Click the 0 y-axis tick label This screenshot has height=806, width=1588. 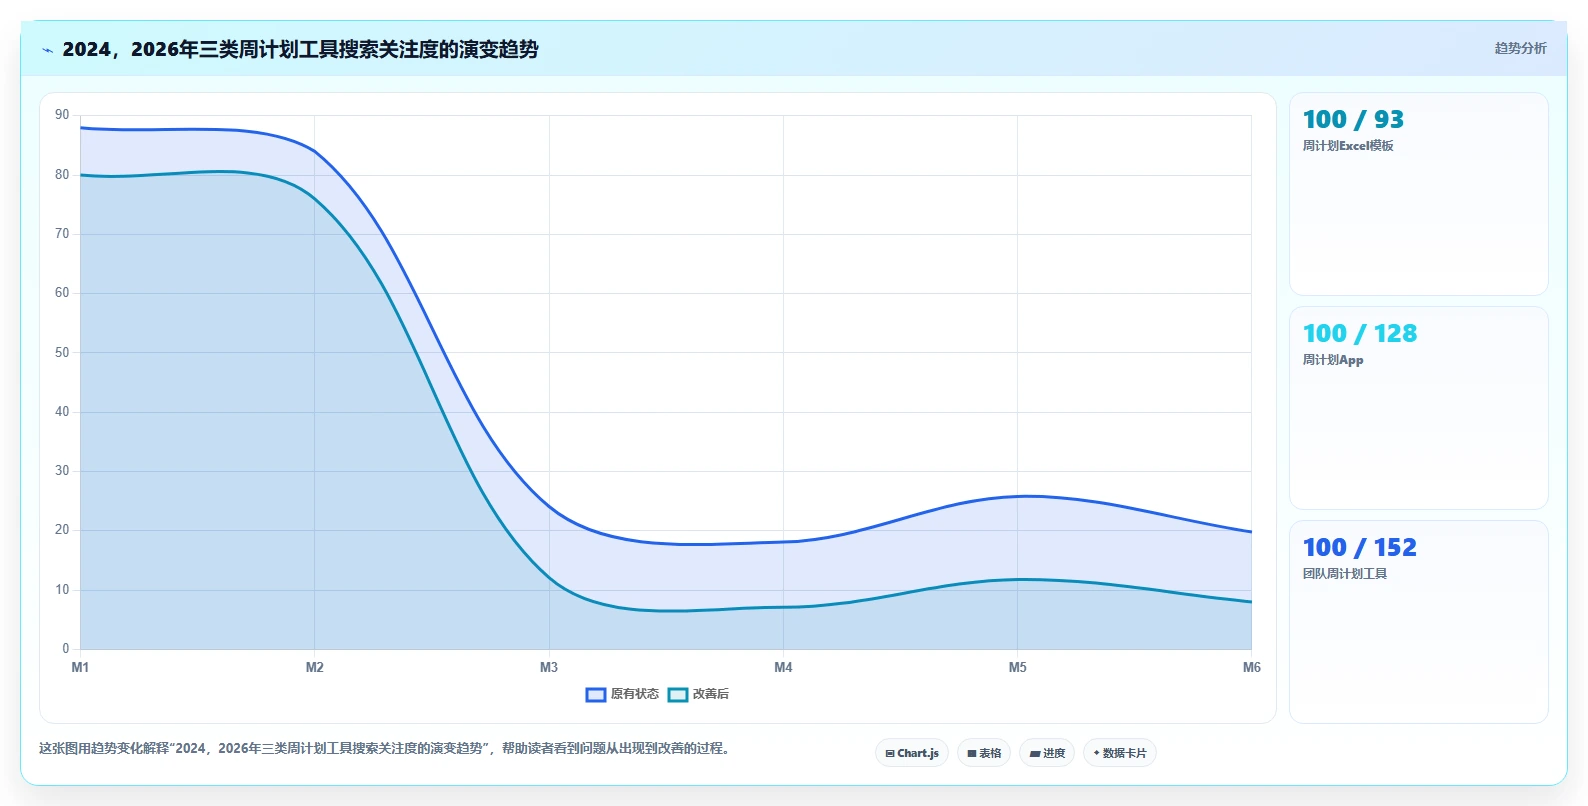coord(66,648)
